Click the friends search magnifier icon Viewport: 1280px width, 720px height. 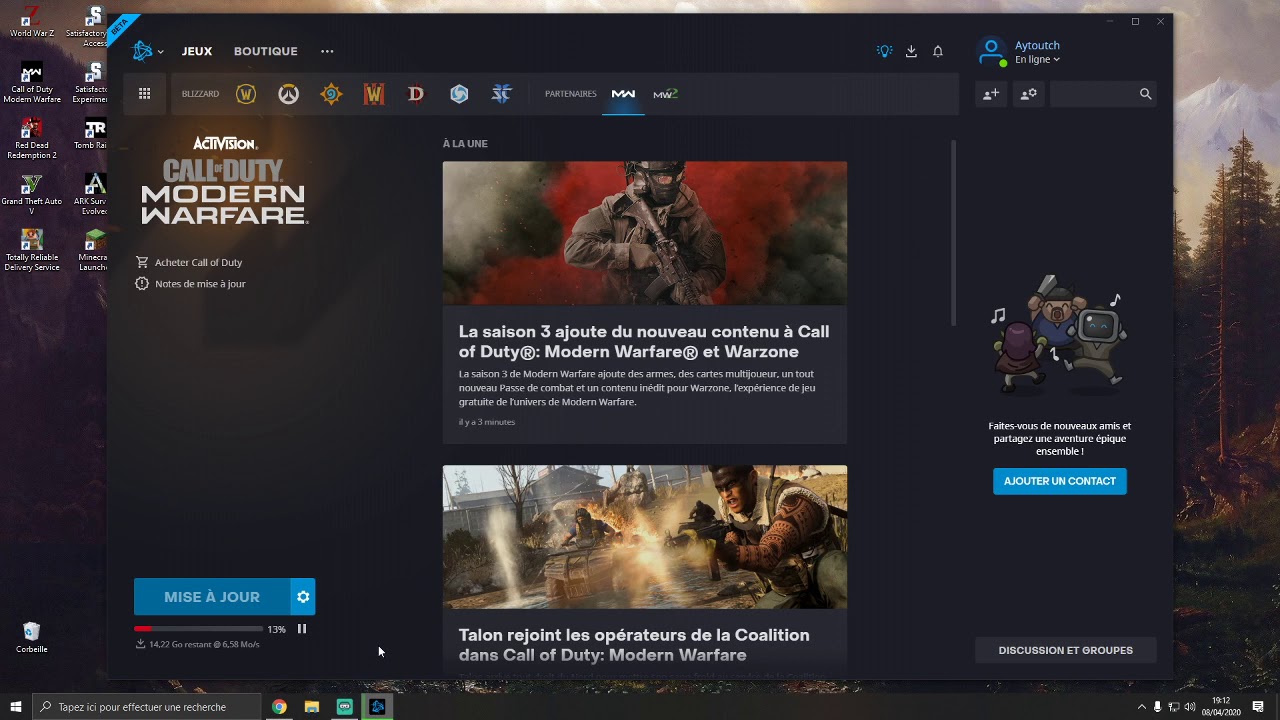[1145, 94]
